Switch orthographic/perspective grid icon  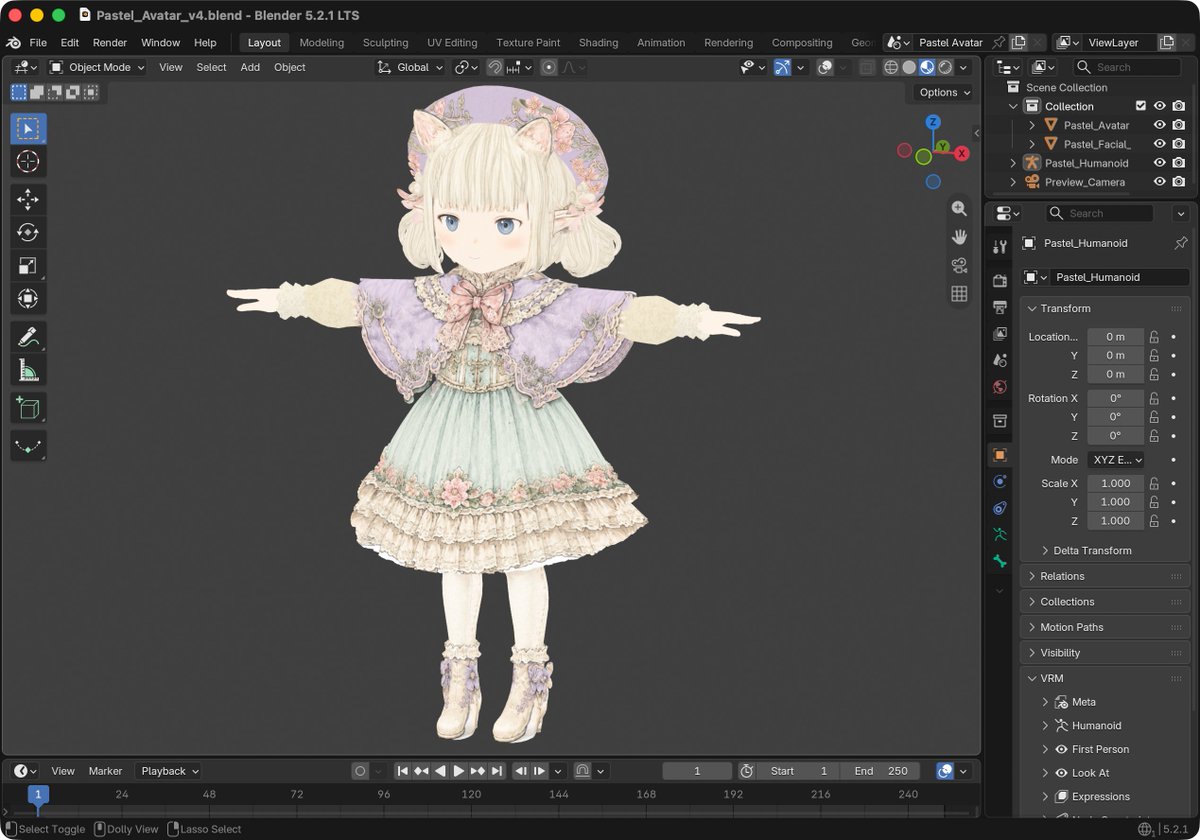click(959, 293)
